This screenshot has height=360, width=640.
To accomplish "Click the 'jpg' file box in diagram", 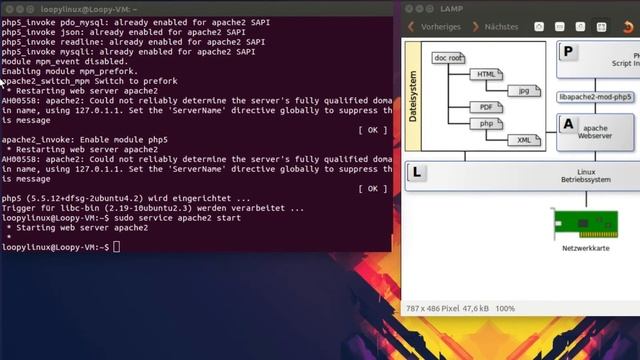I will coord(524,91).
